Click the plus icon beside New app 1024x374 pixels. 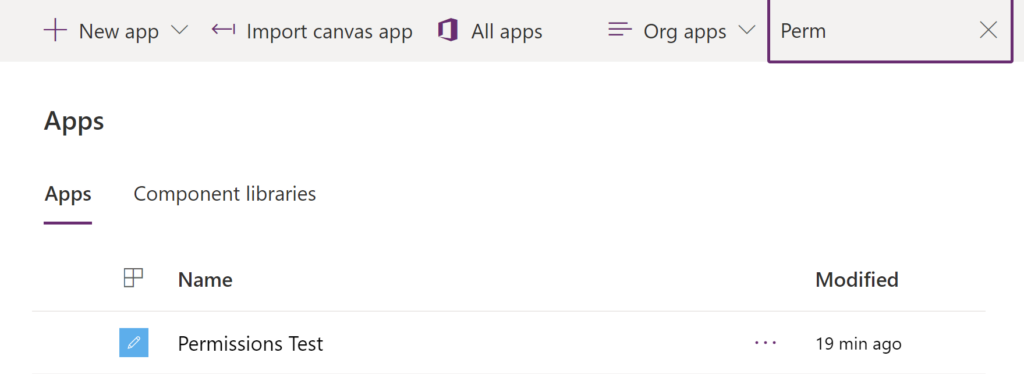click(x=56, y=31)
